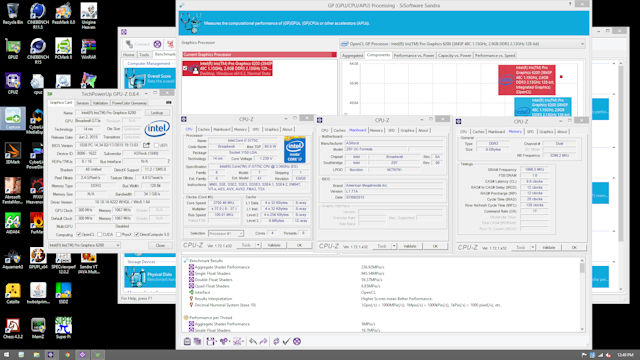Open Tools dropdown arrow in Mainboard CPU-Z window
The image size is (640, 360).
point(394,246)
